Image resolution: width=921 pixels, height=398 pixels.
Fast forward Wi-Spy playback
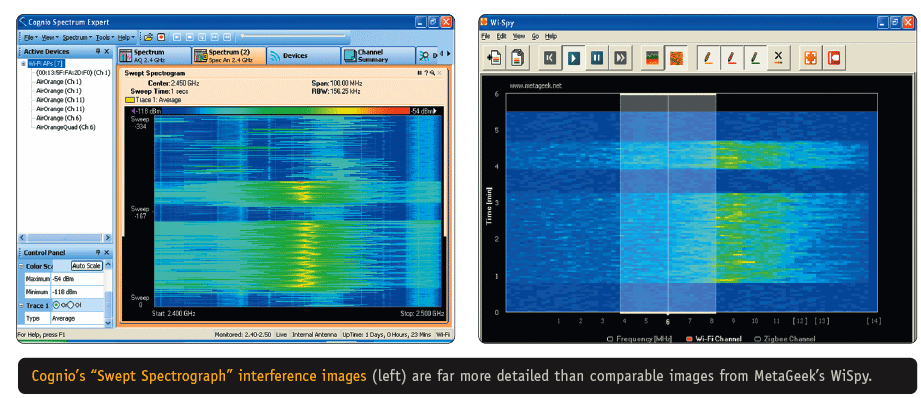coord(620,58)
